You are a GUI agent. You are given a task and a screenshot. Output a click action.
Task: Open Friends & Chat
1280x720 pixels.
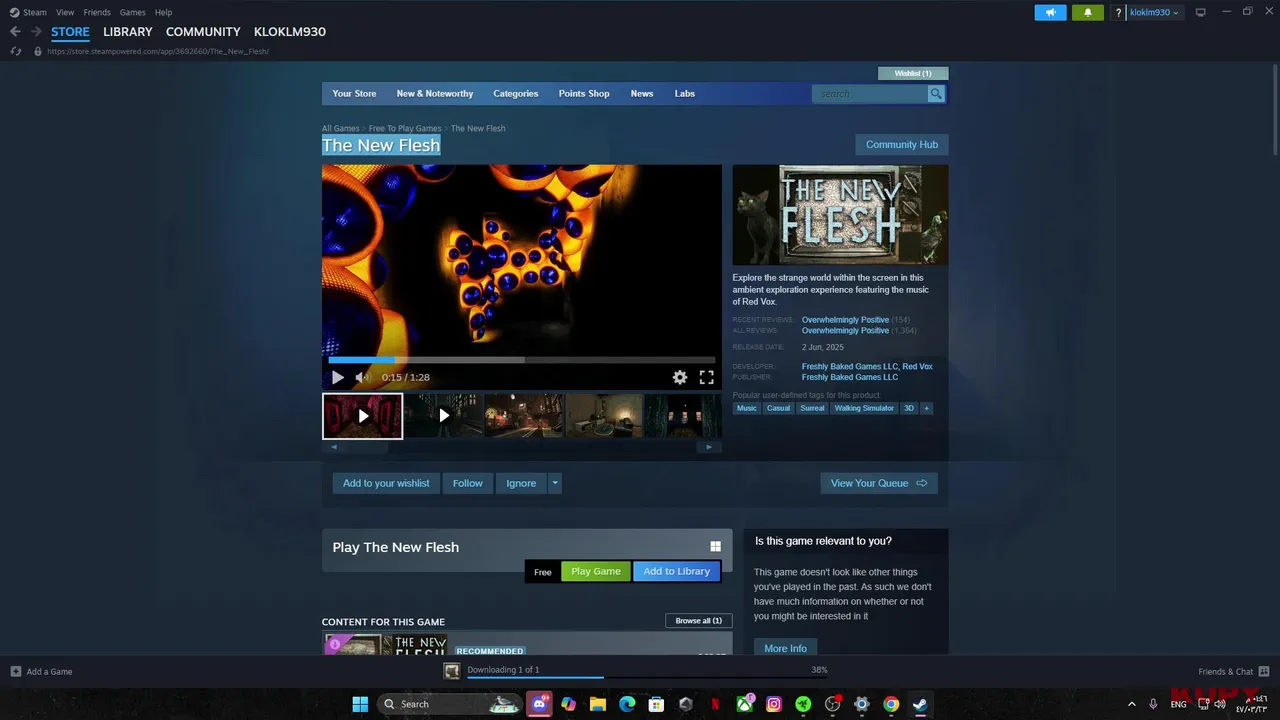coord(1233,672)
